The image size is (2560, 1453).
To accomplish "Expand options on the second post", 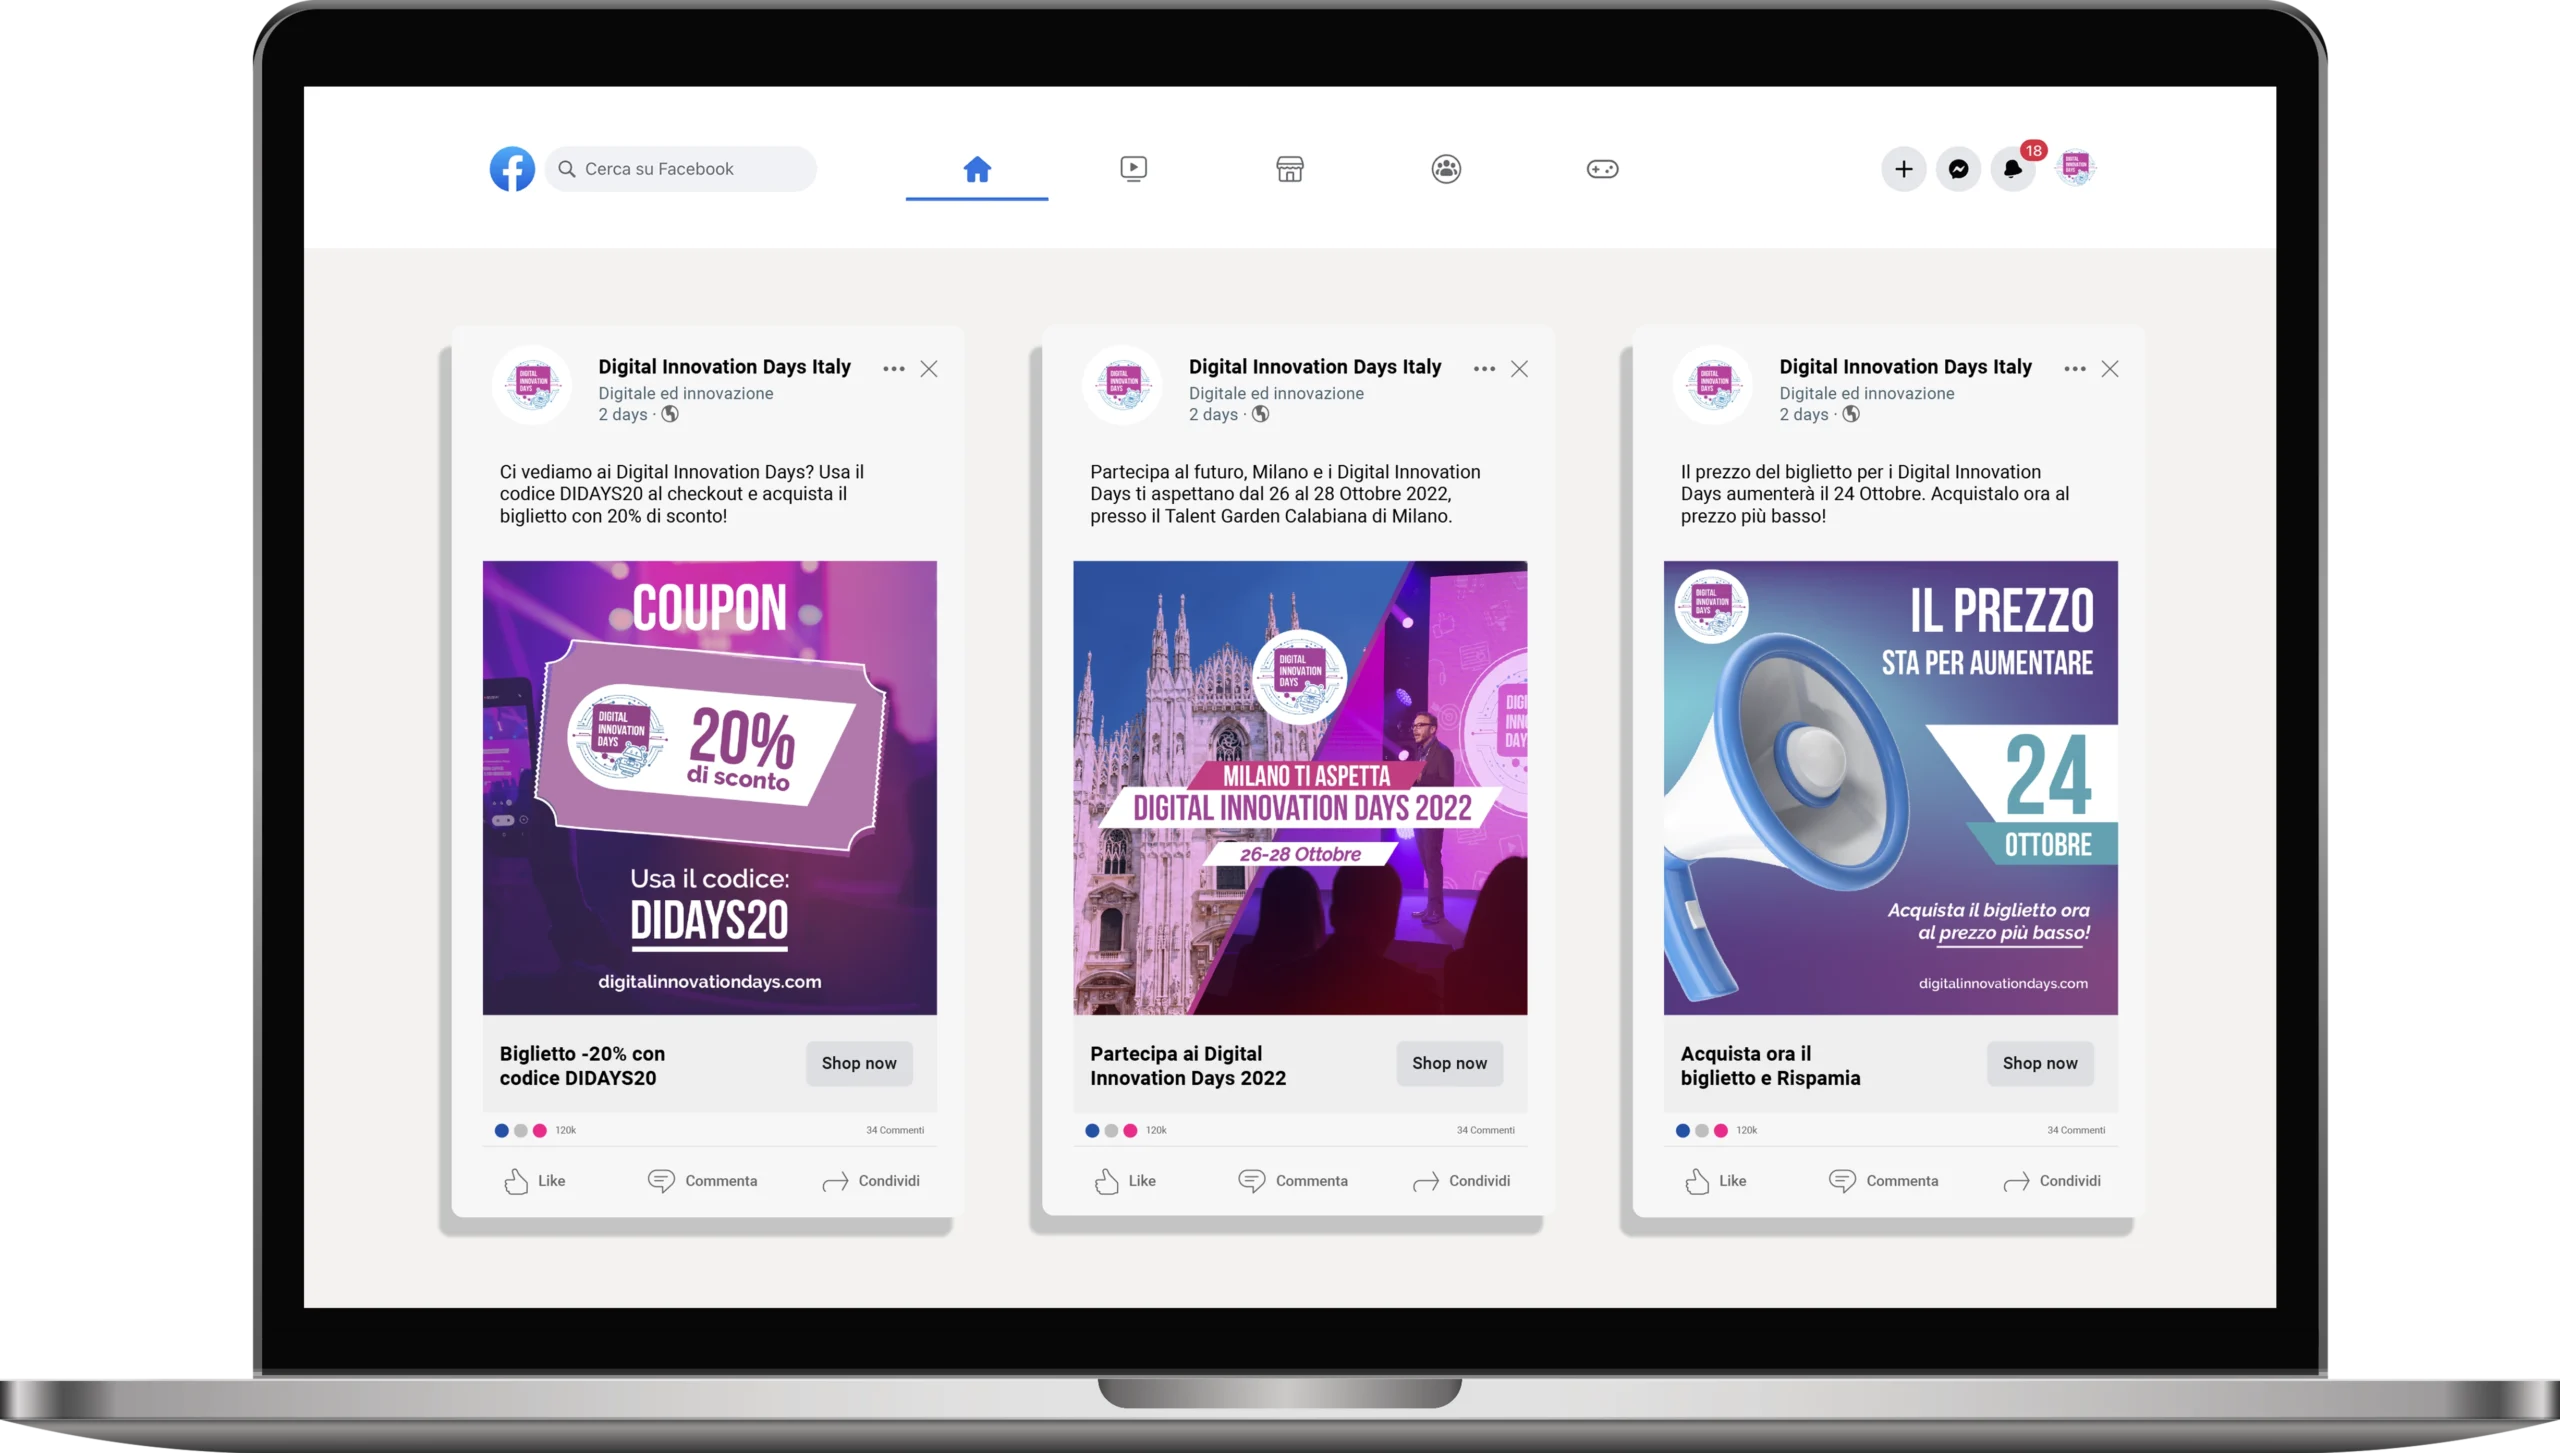I will click(1486, 368).
